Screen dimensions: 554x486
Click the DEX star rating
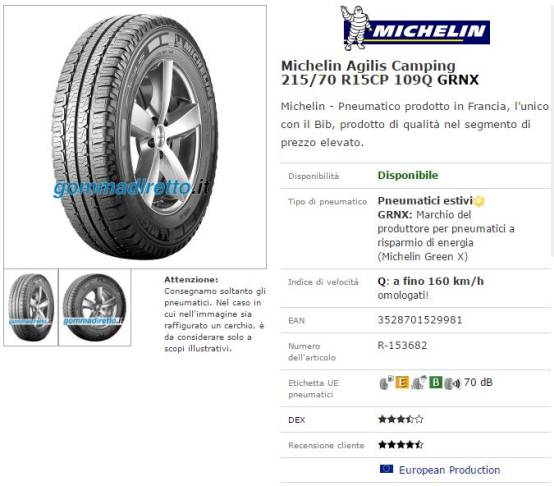click(401, 419)
